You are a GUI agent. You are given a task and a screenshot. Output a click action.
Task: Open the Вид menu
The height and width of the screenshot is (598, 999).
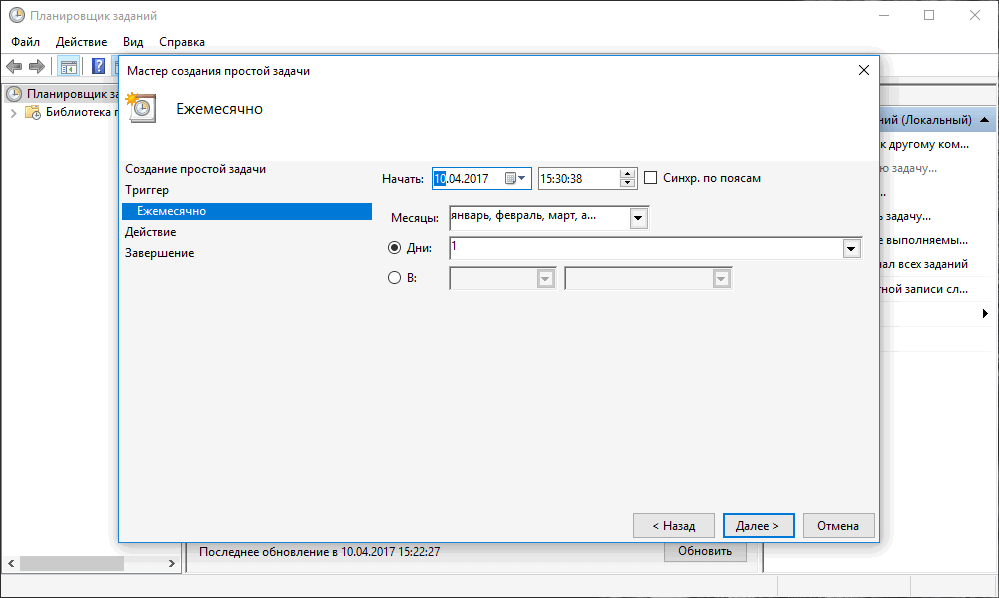tap(133, 42)
